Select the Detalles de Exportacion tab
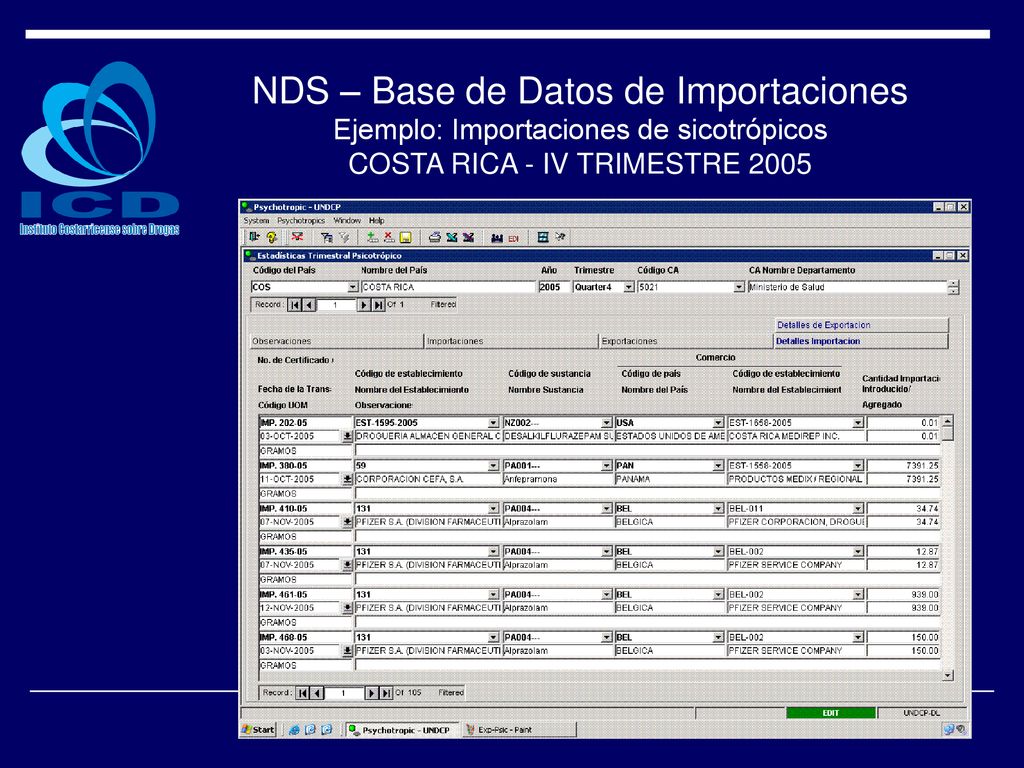This screenshot has width=1024, height=768. [x=861, y=325]
